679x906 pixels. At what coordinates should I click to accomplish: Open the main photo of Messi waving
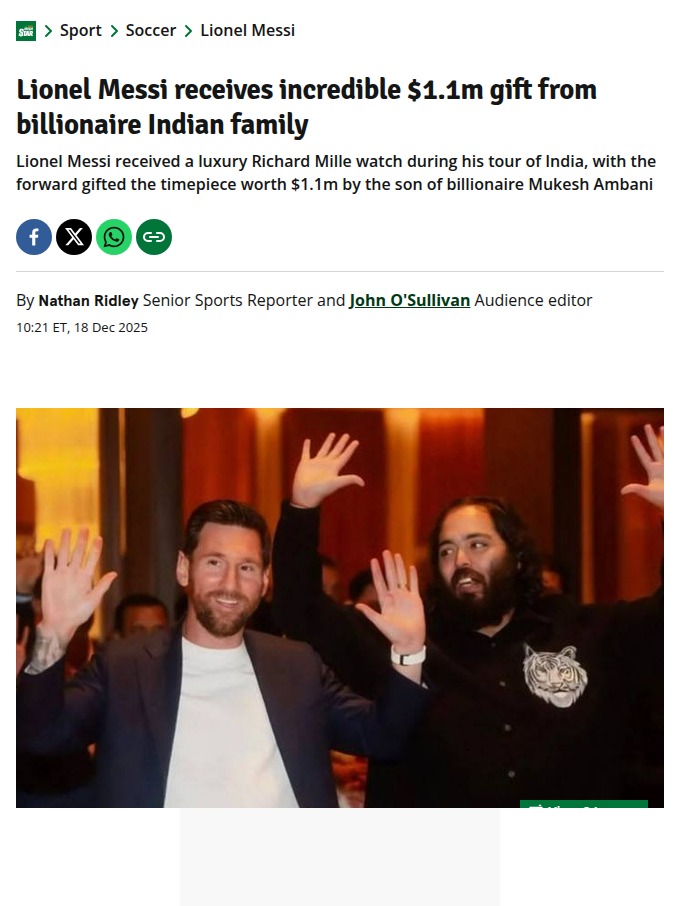pos(340,607)
